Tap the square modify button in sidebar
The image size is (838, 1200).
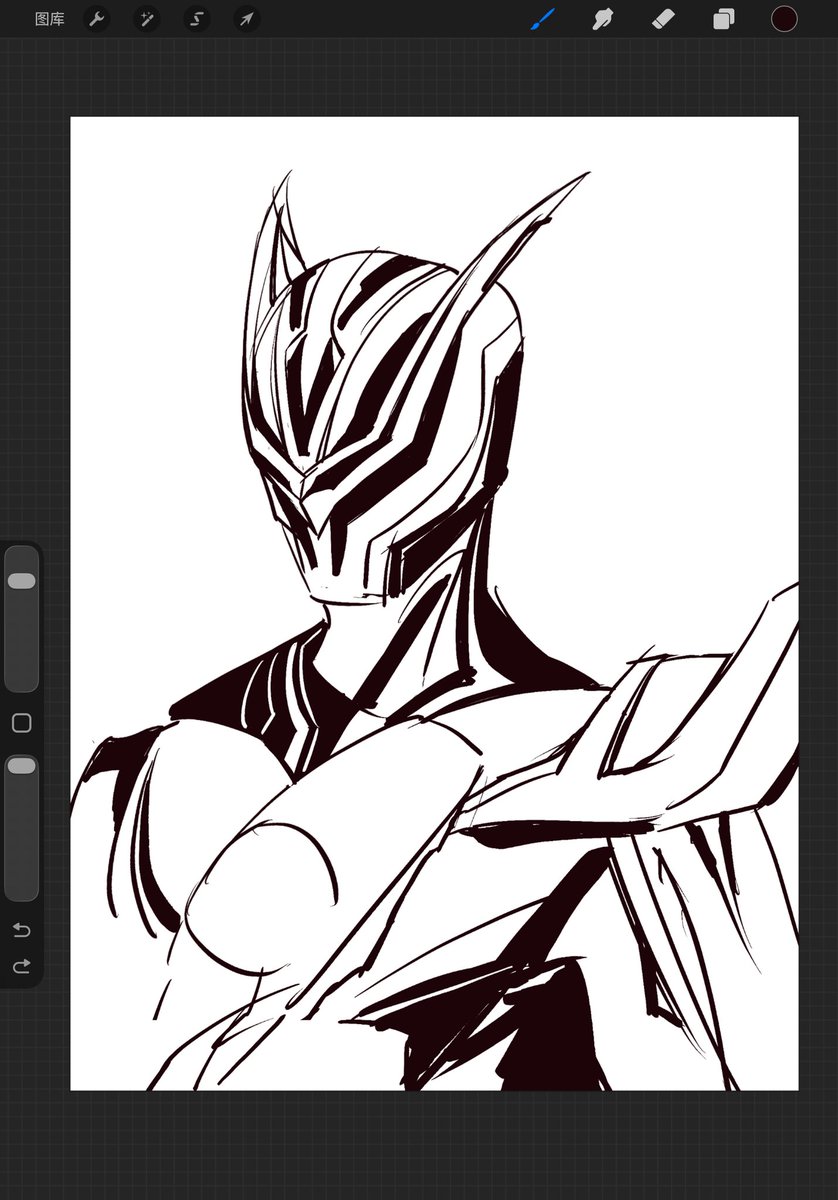pyautogui.click(x=21, y=723)
